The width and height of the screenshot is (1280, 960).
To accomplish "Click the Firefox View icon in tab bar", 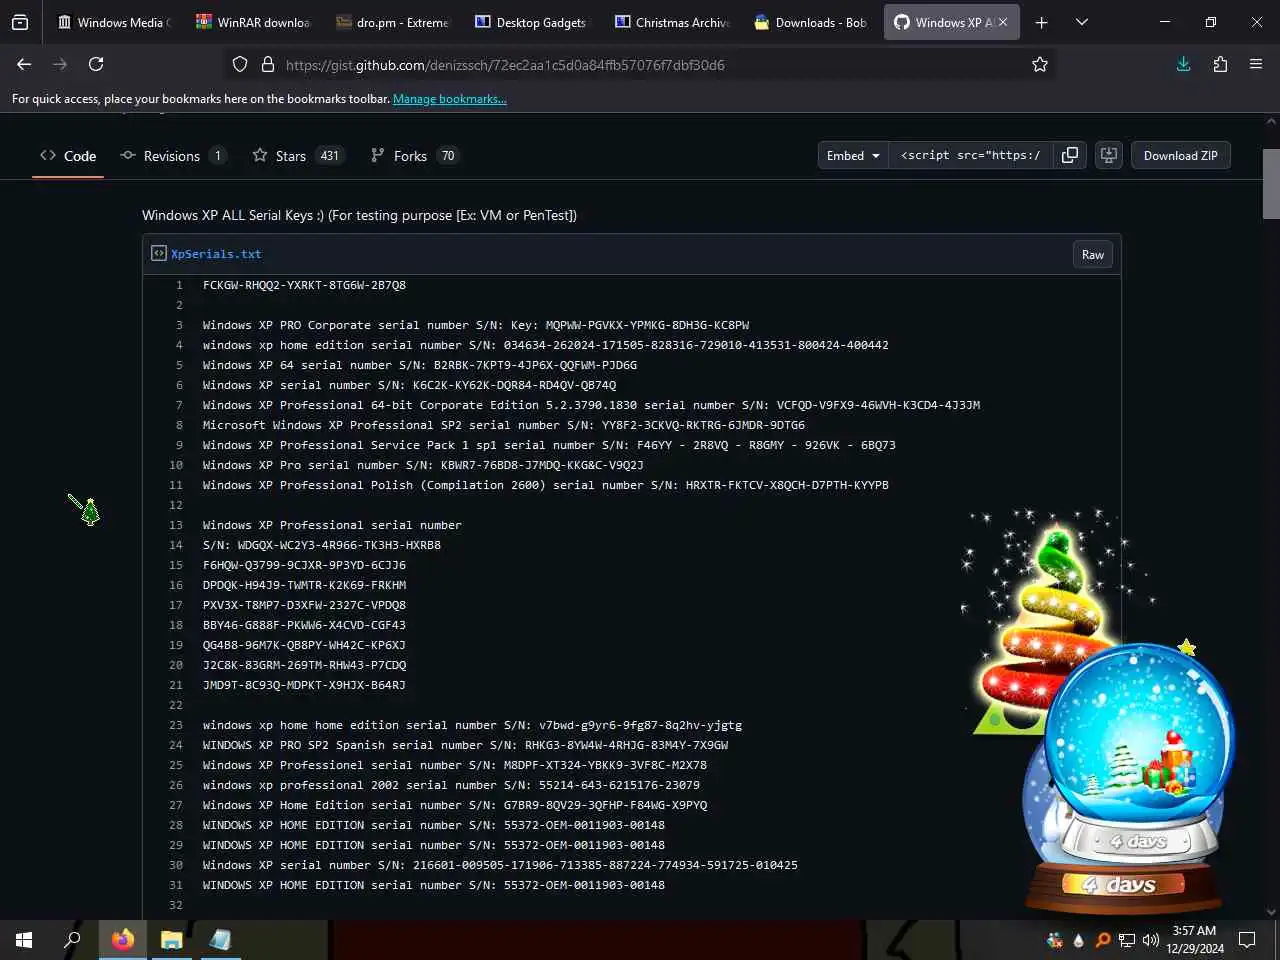I will click(x=20, y=22).
